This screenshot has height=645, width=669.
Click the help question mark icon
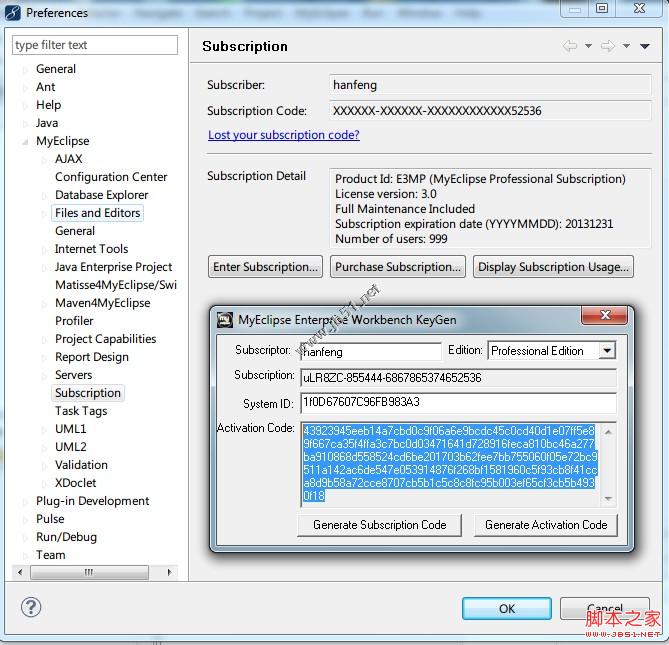tap(31, 607)
